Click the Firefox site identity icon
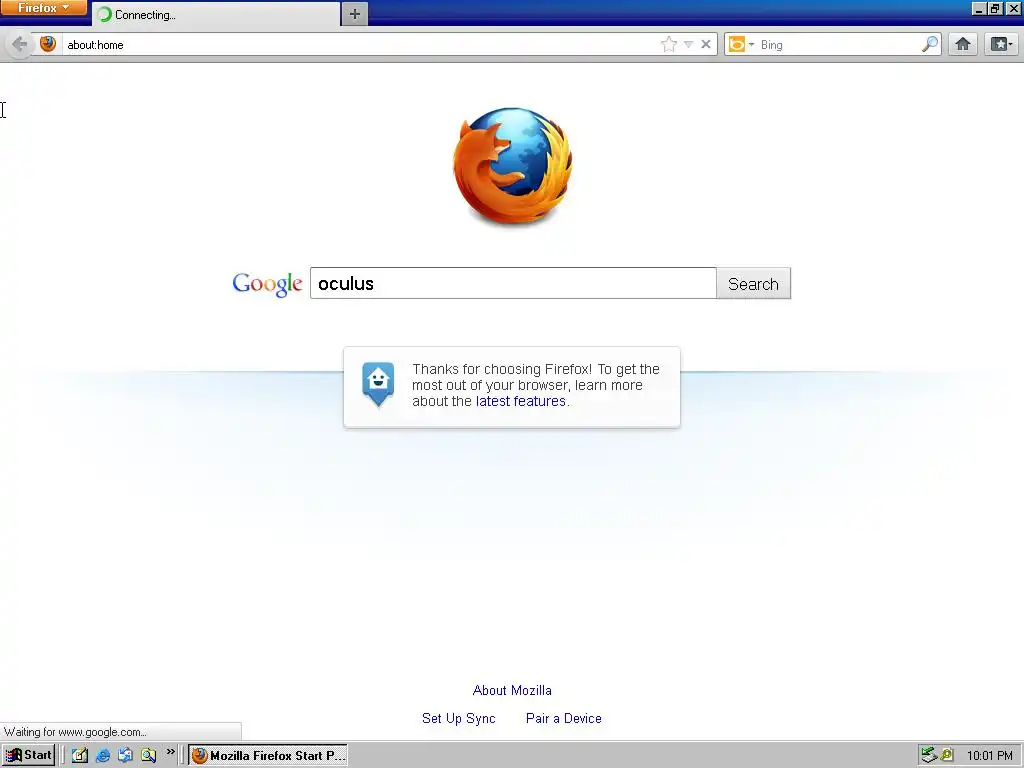 pos(48,44)
